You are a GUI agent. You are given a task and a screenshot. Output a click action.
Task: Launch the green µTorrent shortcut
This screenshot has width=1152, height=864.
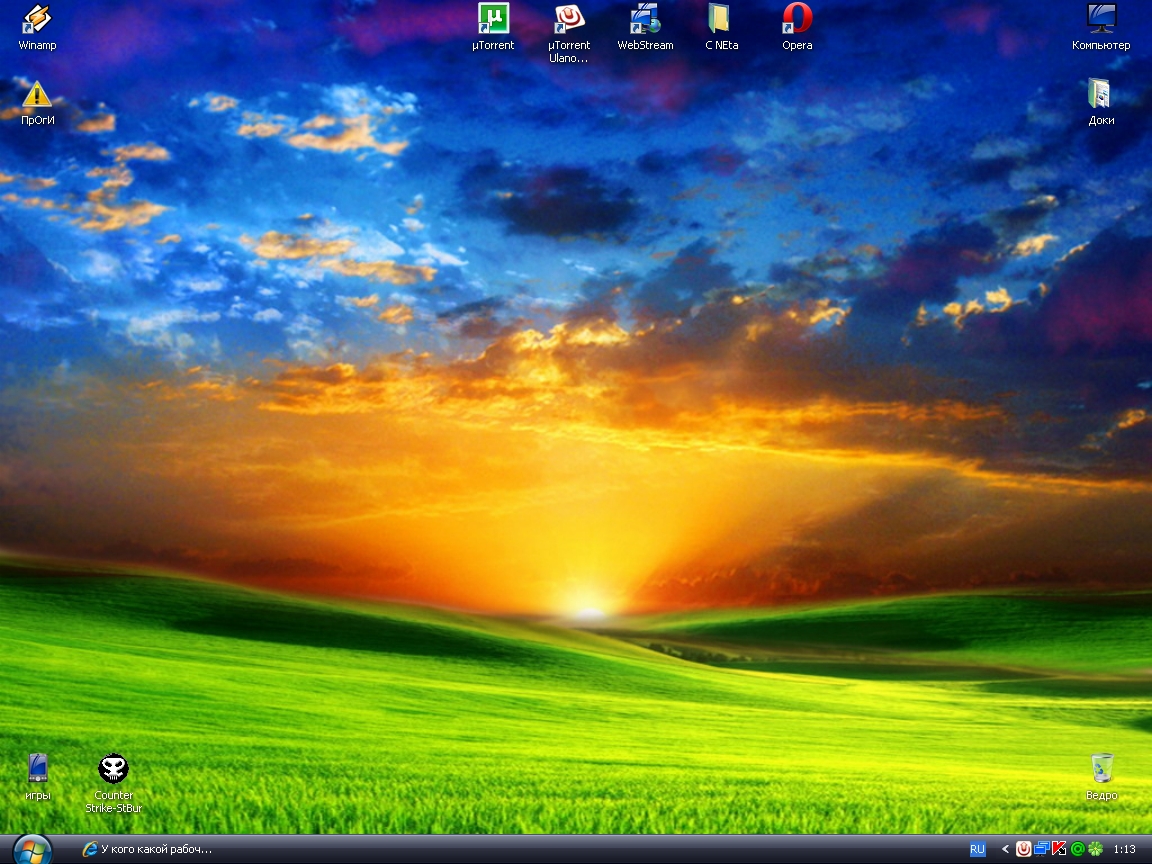click(x=493, y=20)
